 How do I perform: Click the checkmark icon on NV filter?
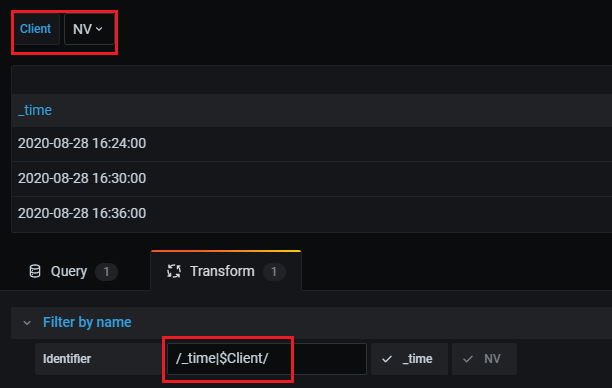pyautogui.click(x=468, y=359)
